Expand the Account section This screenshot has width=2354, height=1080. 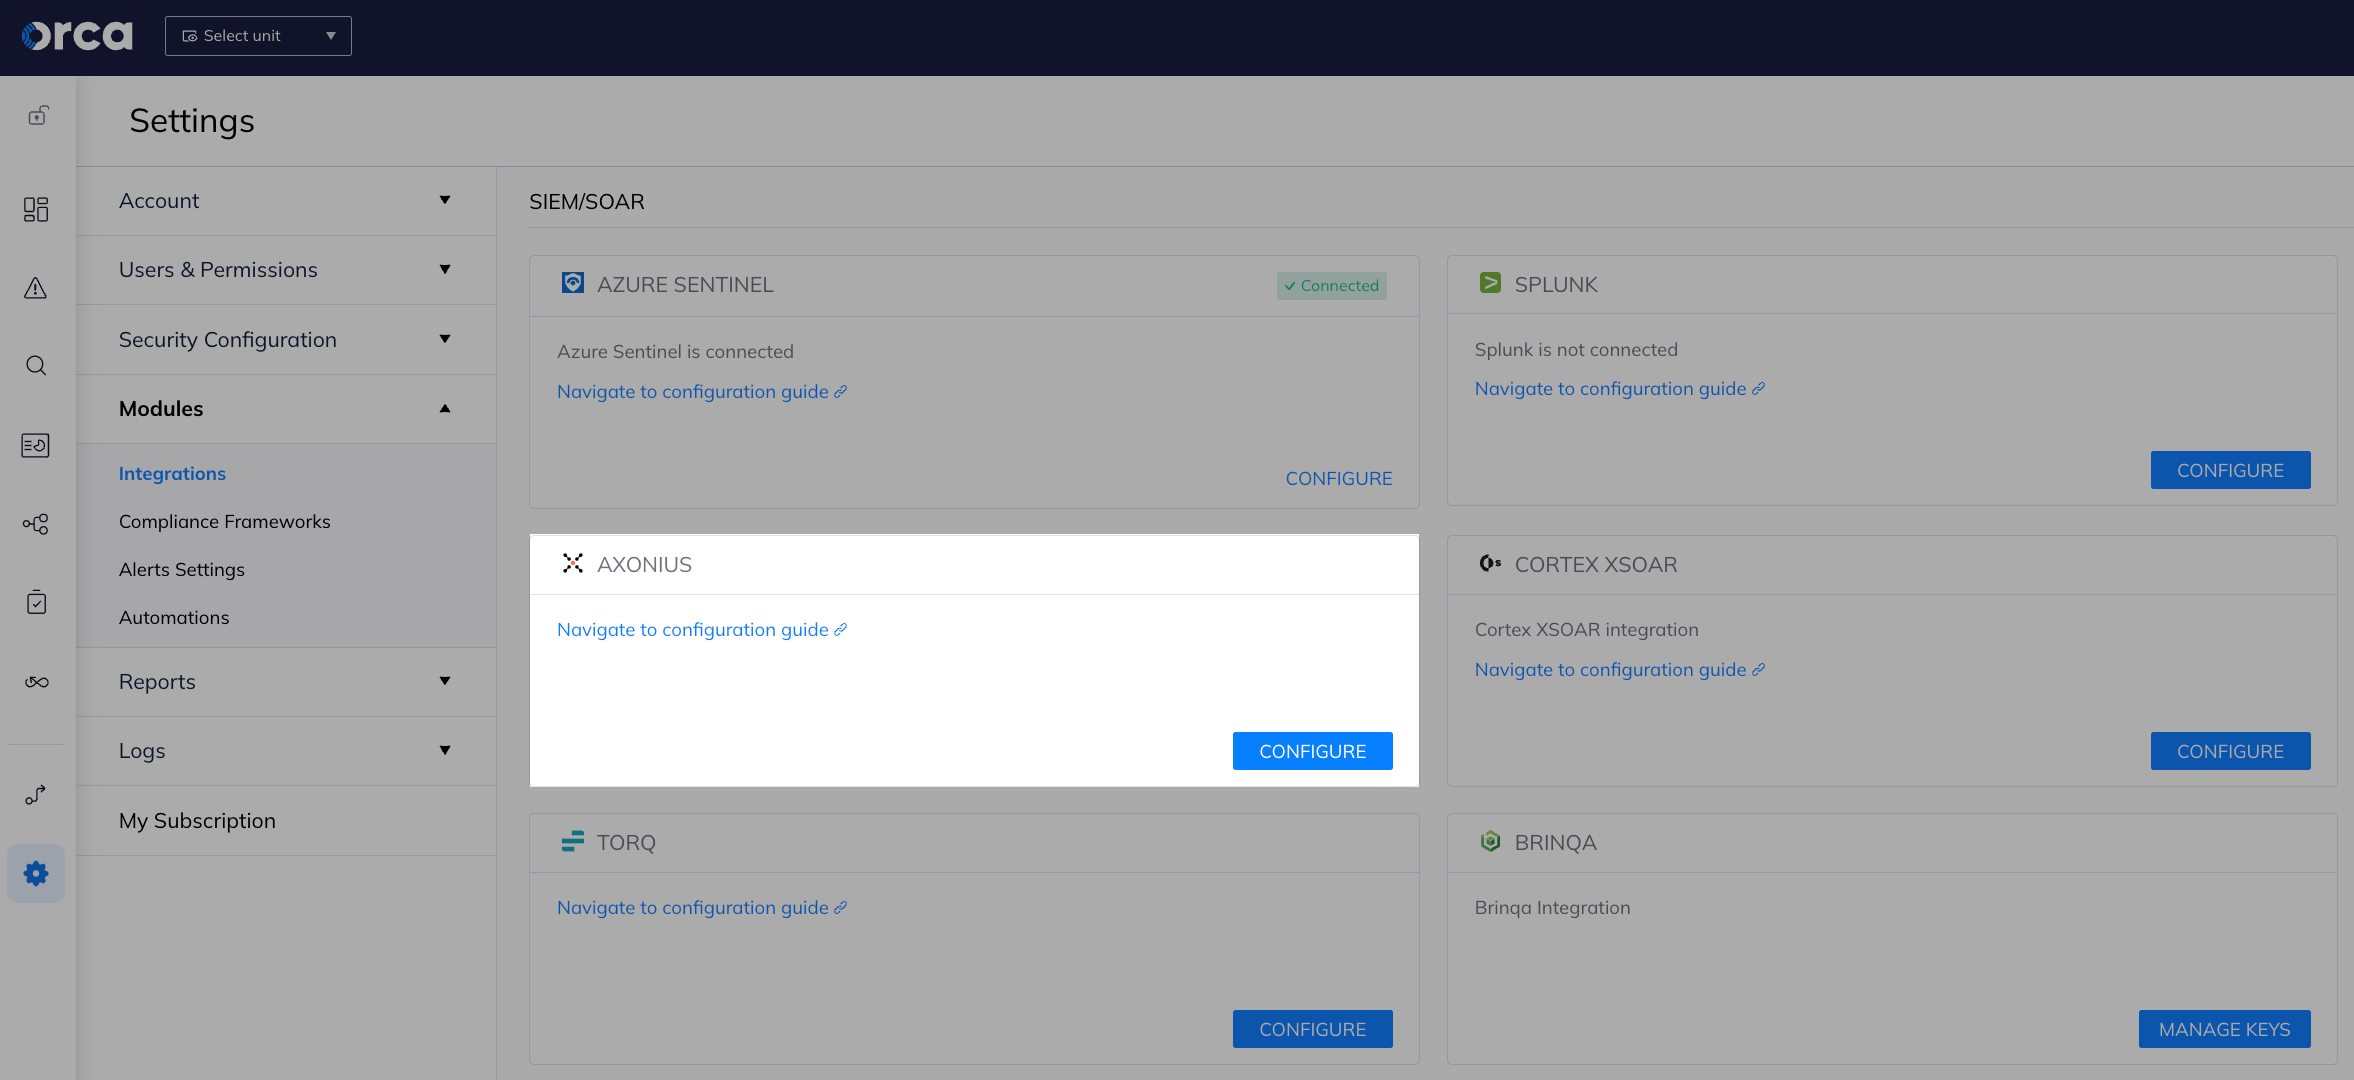click(287, 200)
